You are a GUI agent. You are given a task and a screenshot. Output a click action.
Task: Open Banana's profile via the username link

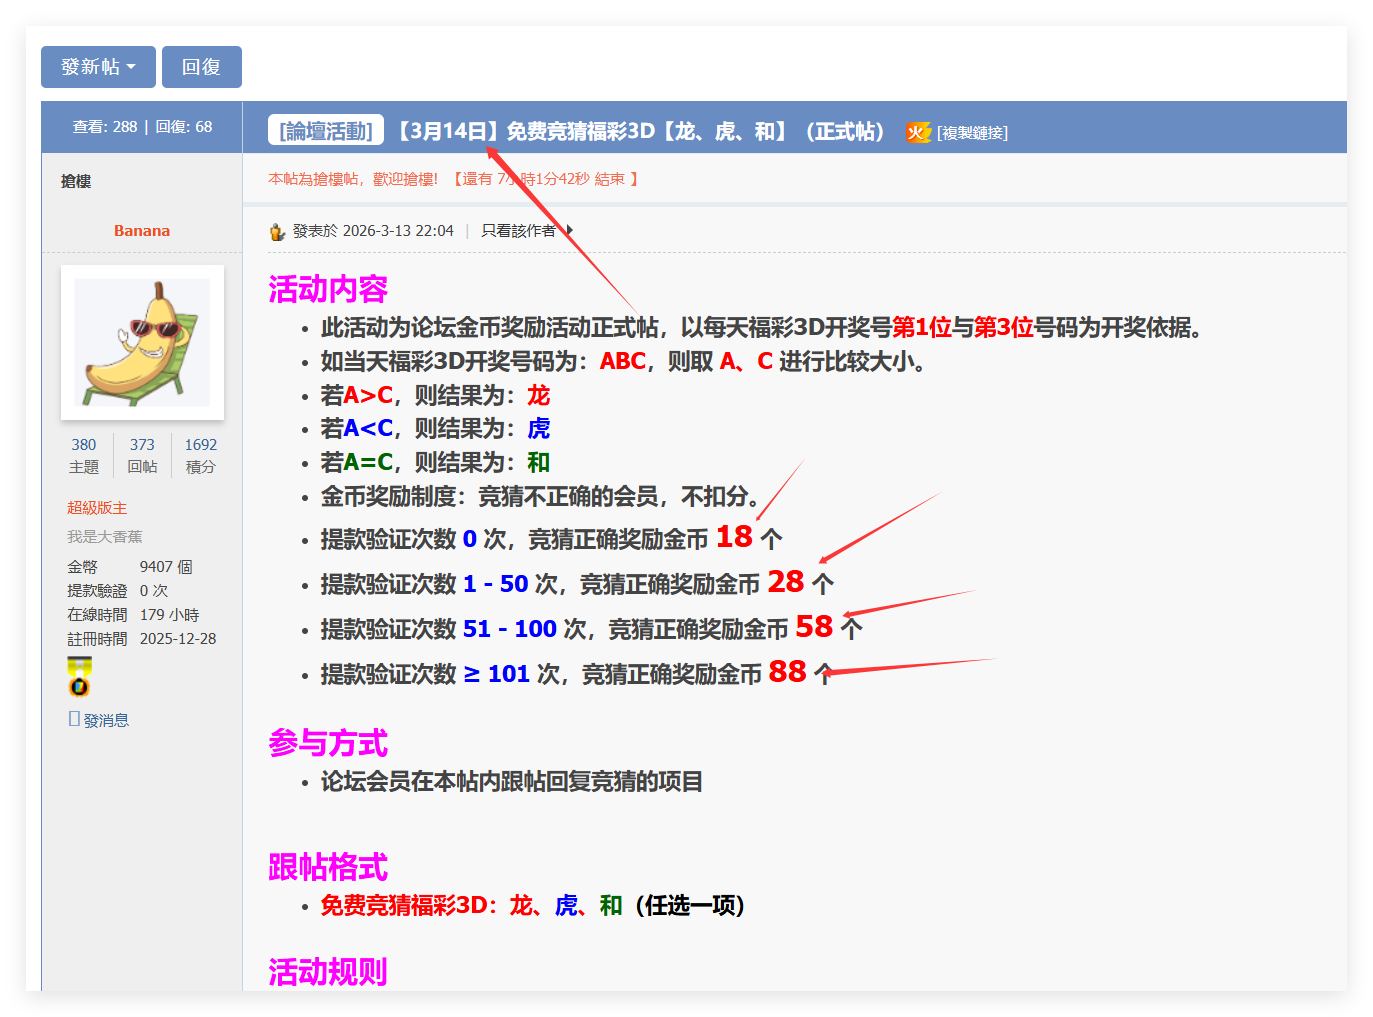141,230
